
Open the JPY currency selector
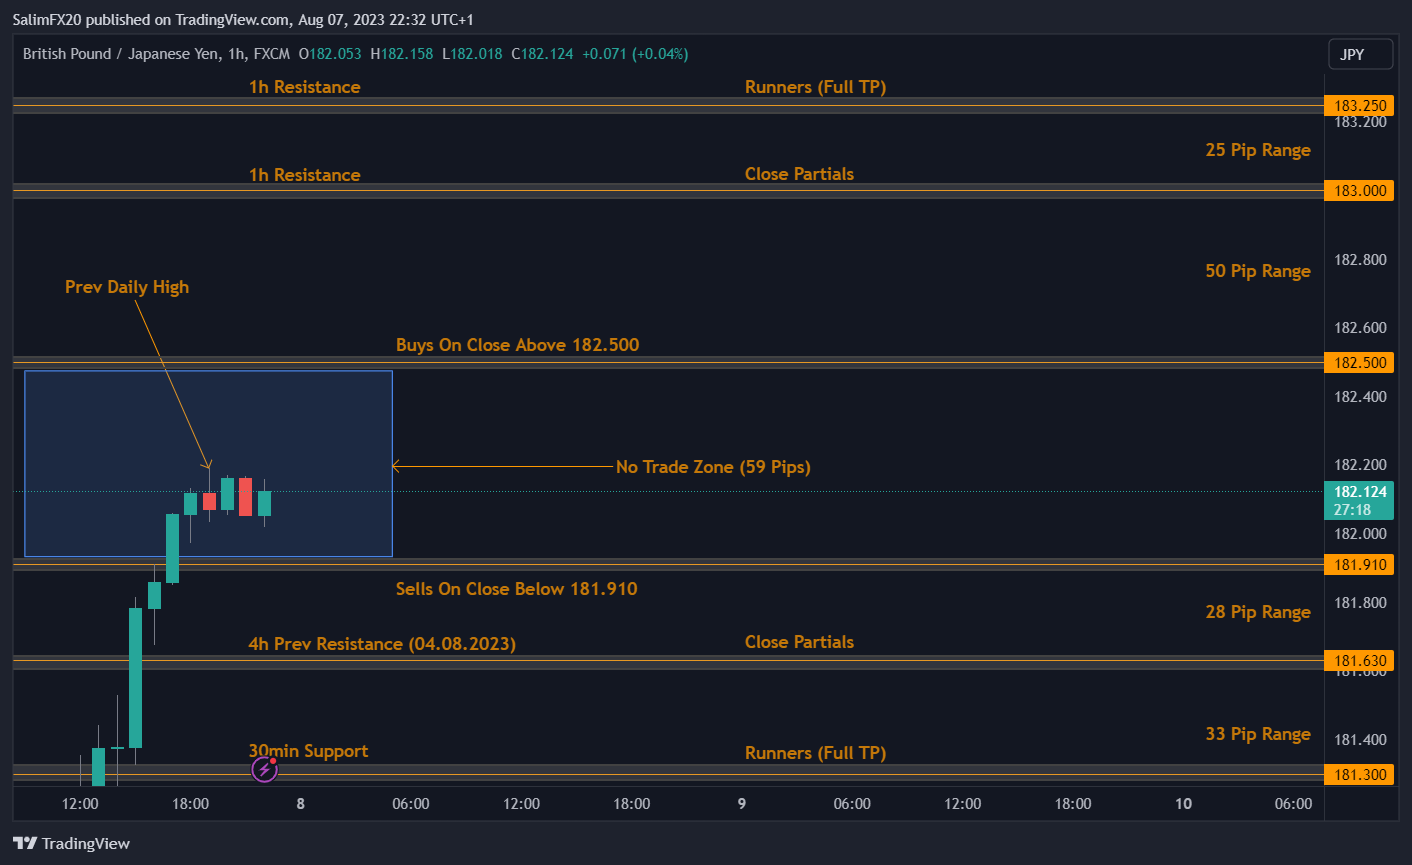[1359, 55]
